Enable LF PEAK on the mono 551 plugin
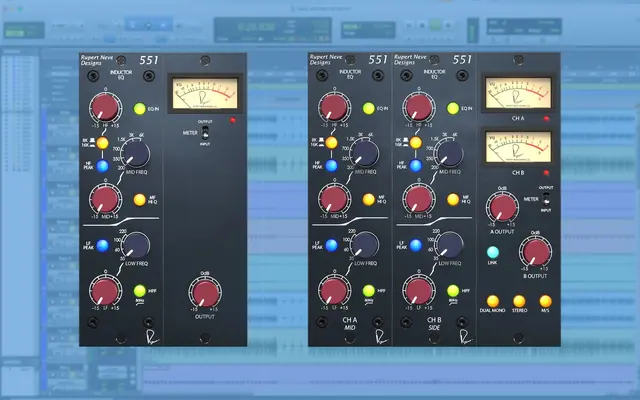 (x=102, y=245)
